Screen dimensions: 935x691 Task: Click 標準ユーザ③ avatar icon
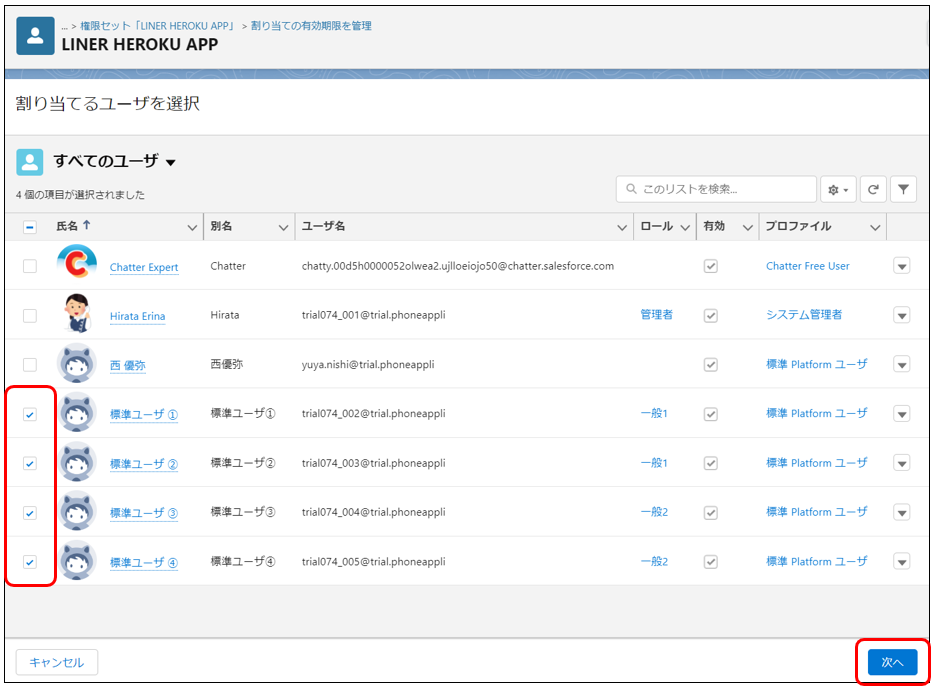(x=77, y=512)
